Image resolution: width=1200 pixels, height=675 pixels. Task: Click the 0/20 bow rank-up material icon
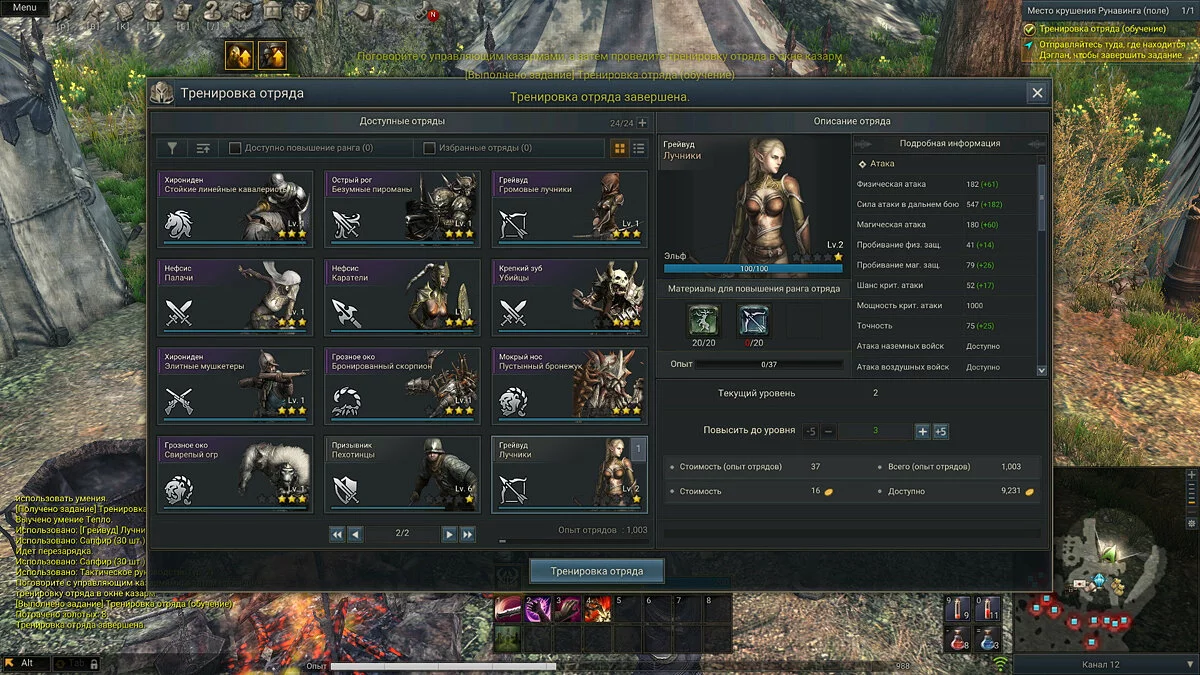click(754, 320)
